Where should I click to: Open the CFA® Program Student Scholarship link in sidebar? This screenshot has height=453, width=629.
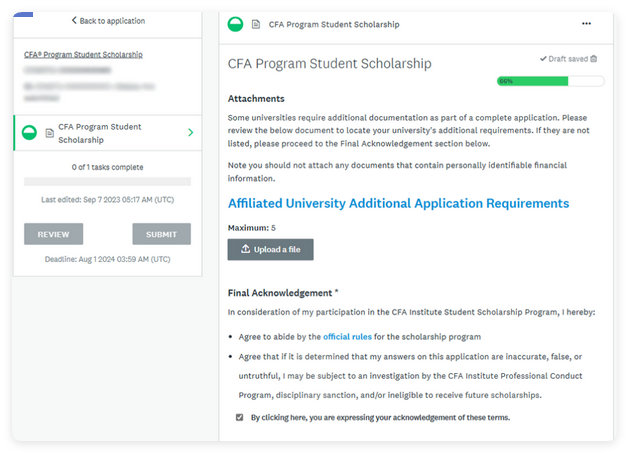(x=83, y=55)
